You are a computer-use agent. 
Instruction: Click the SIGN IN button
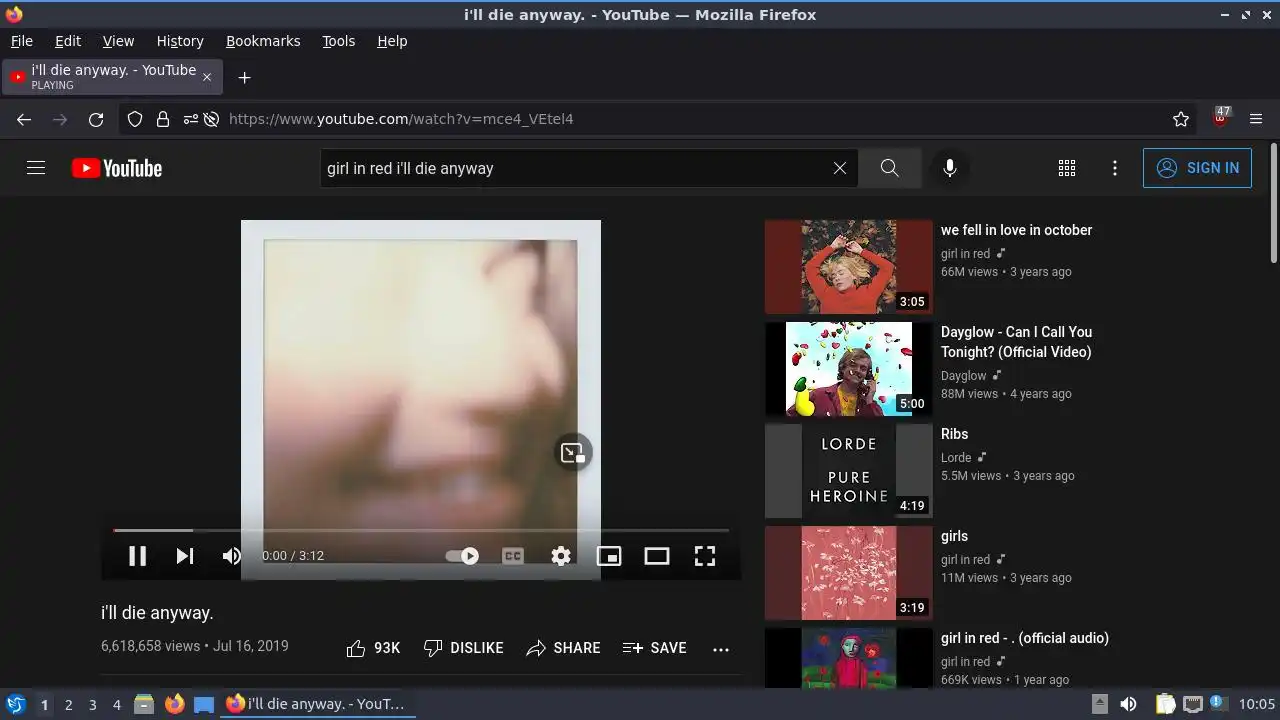1197,168
